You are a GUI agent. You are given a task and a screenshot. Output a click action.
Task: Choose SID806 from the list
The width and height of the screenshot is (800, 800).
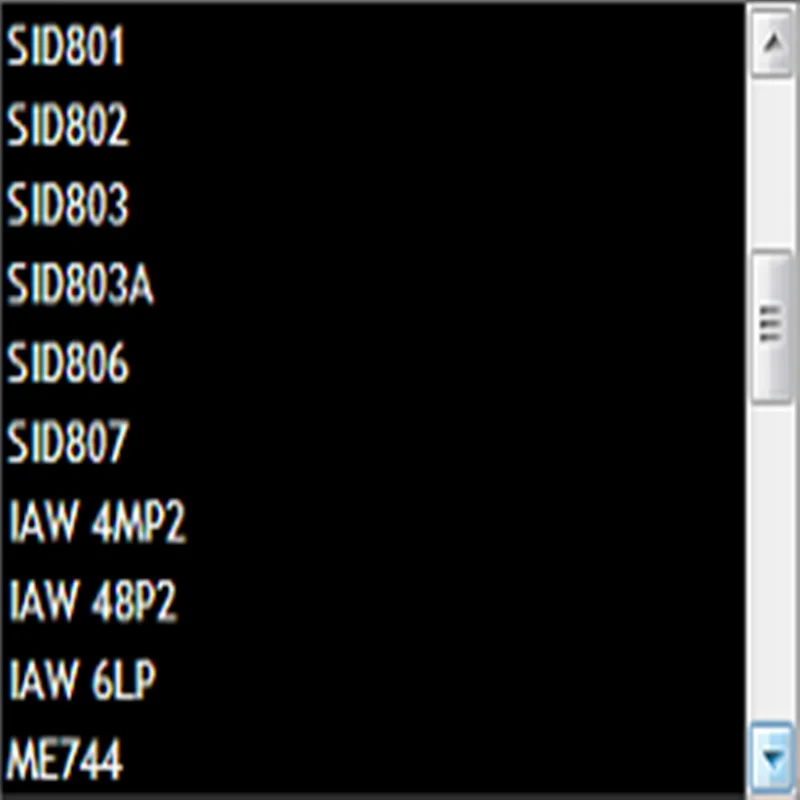[x=67, y=362]
